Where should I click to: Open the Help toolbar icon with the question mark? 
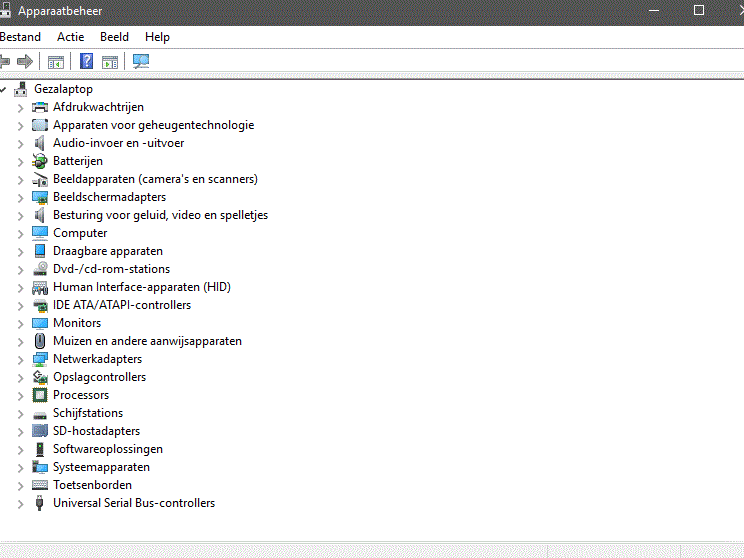pos(86,61)
